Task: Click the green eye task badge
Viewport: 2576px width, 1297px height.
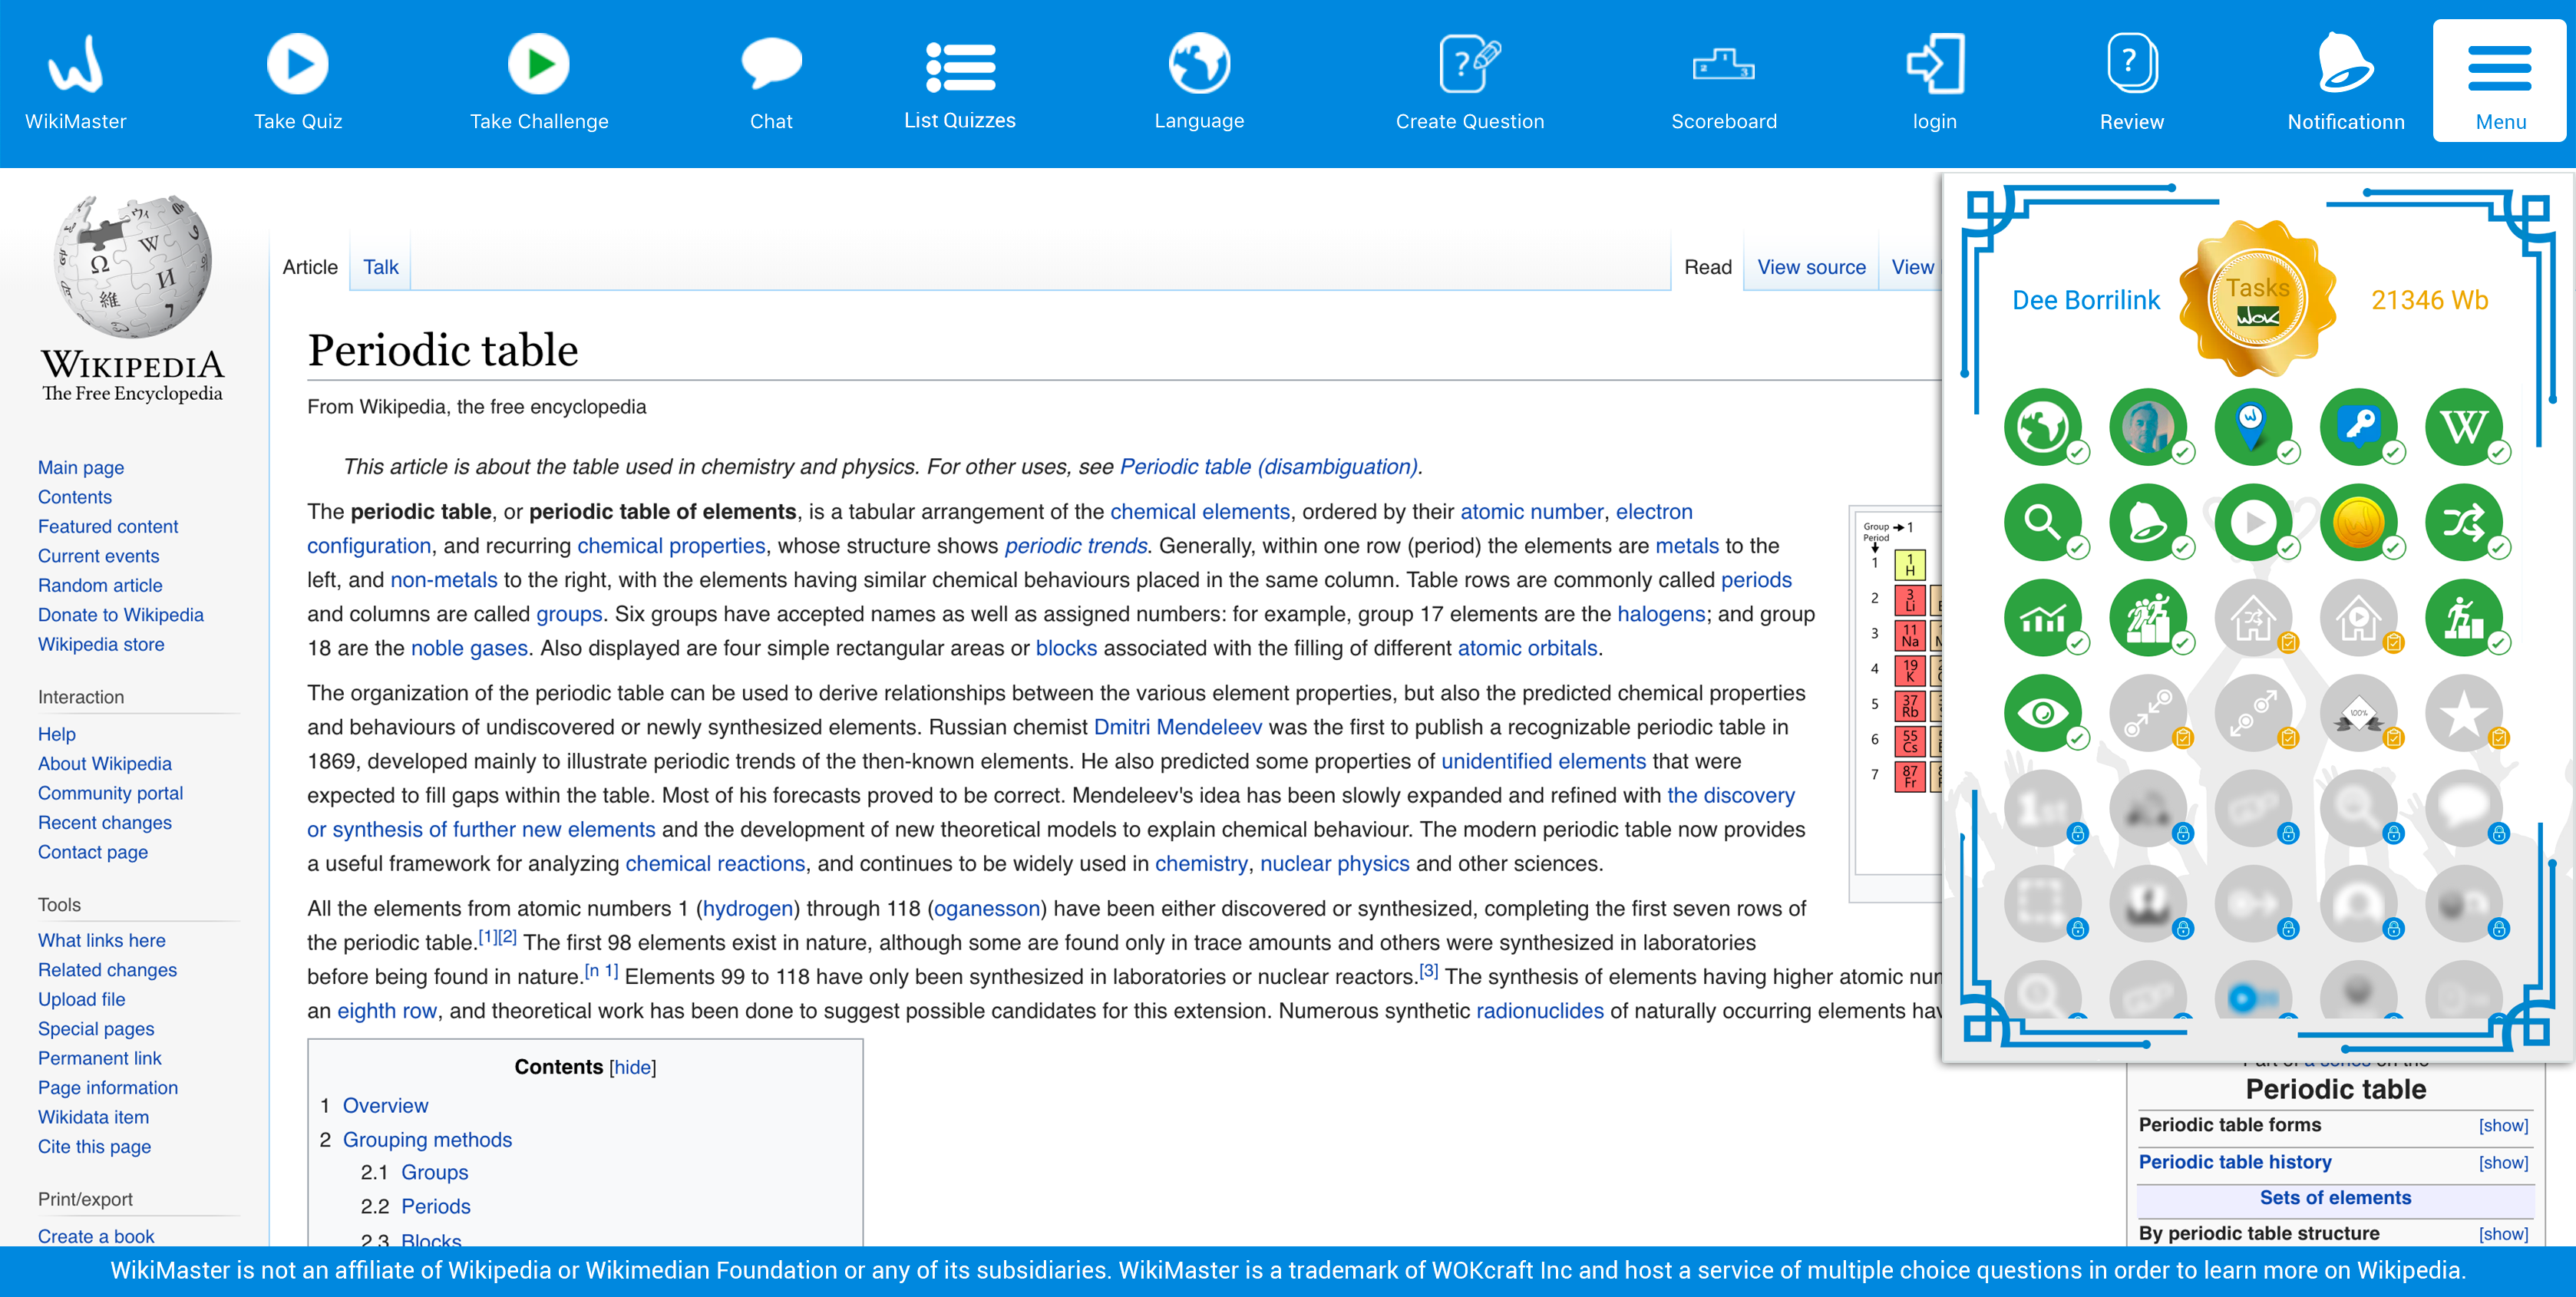Action: tap(2042, 713)
